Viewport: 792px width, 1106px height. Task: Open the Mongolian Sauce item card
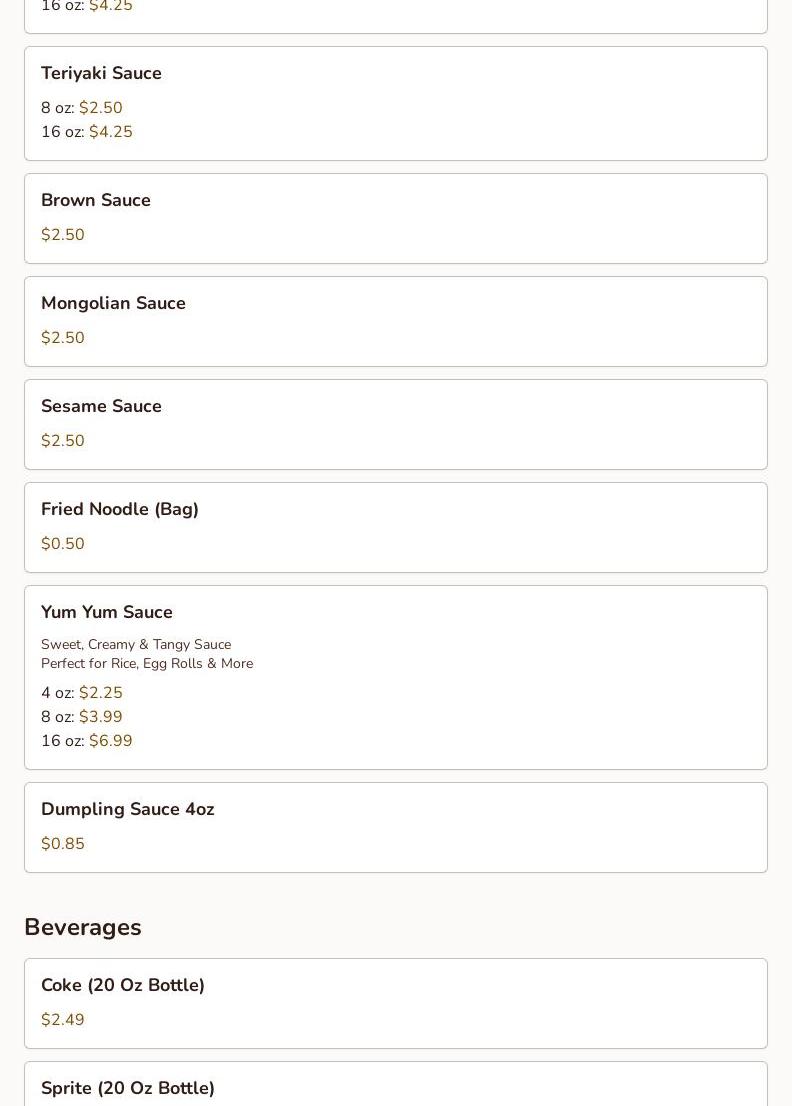tap(396, 322)
